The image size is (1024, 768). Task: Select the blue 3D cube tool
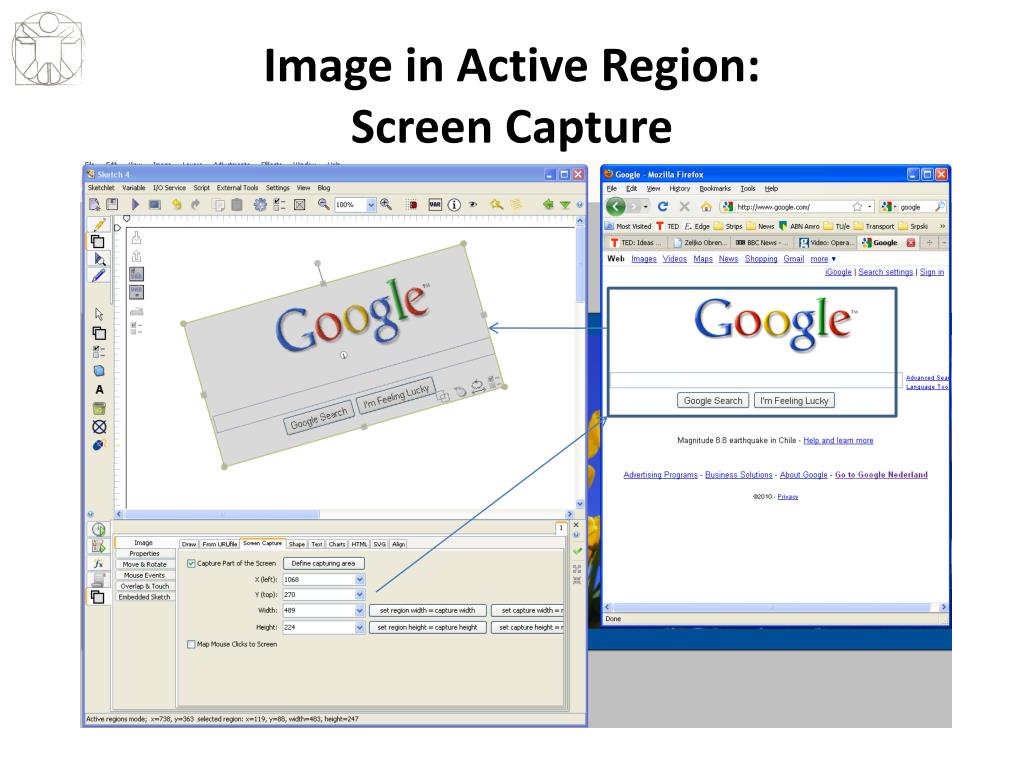pos(99,371)
